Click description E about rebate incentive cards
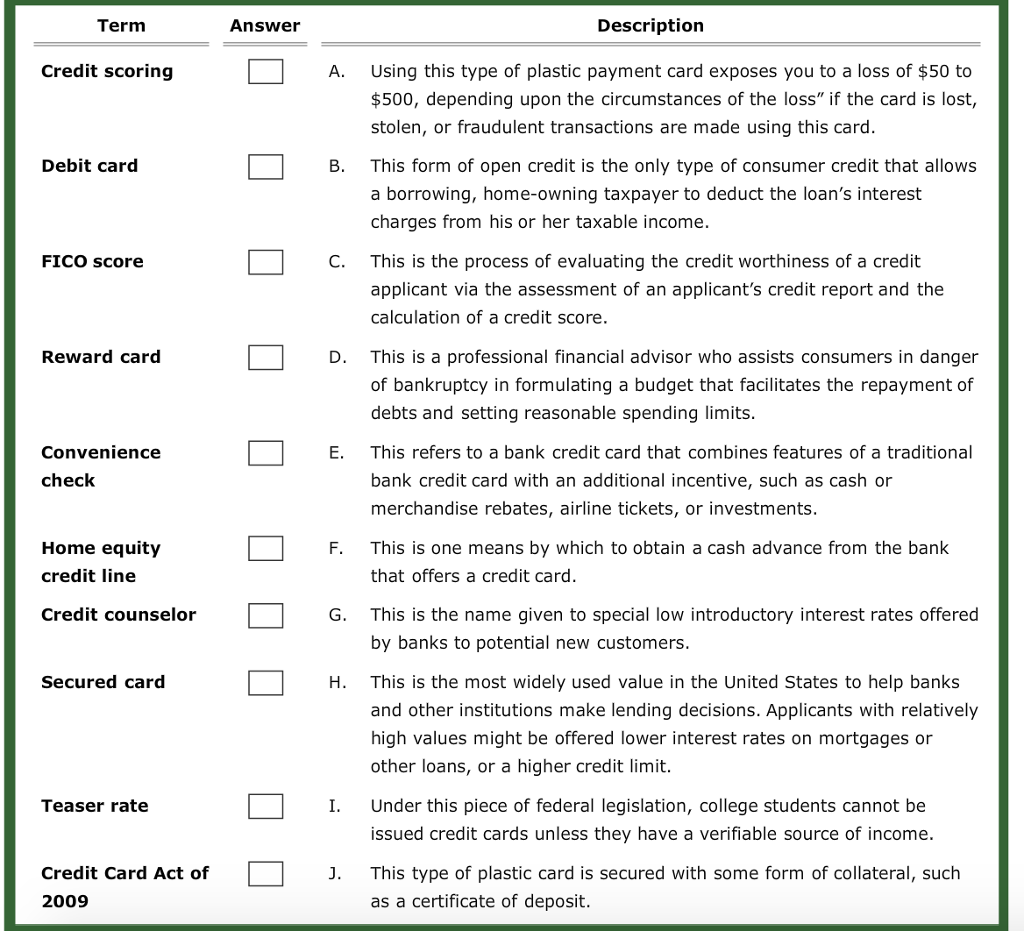The width and height of the screenshot is (1024, 931). (670, 480)
